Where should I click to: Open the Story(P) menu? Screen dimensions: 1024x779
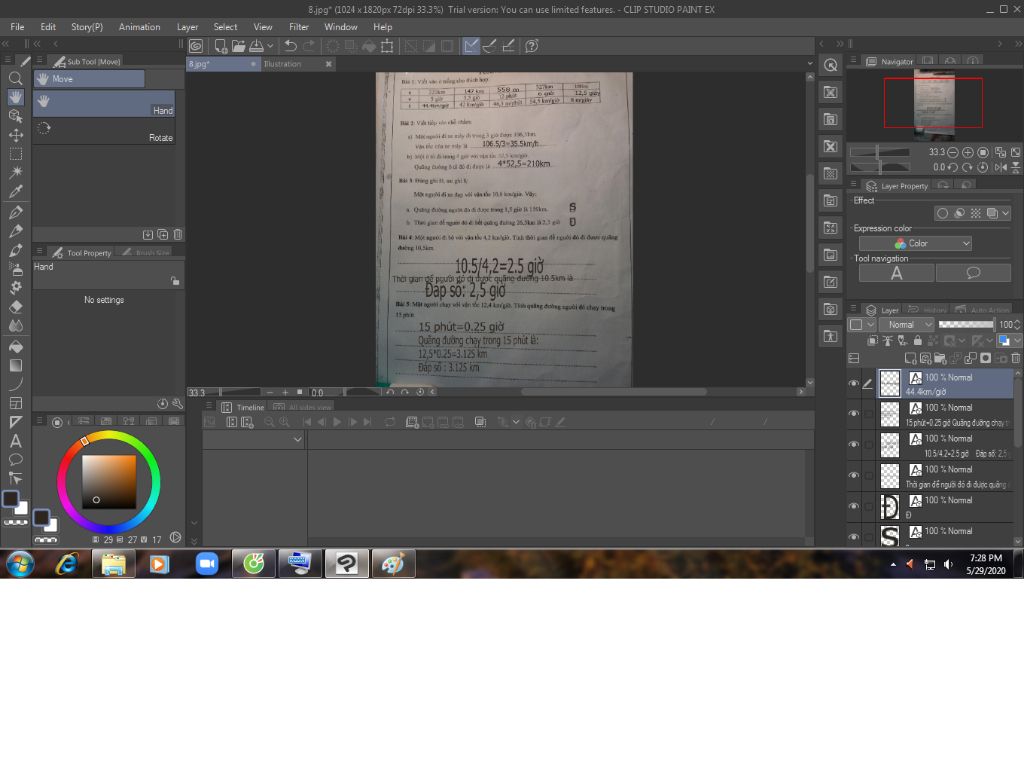point(87,27)
